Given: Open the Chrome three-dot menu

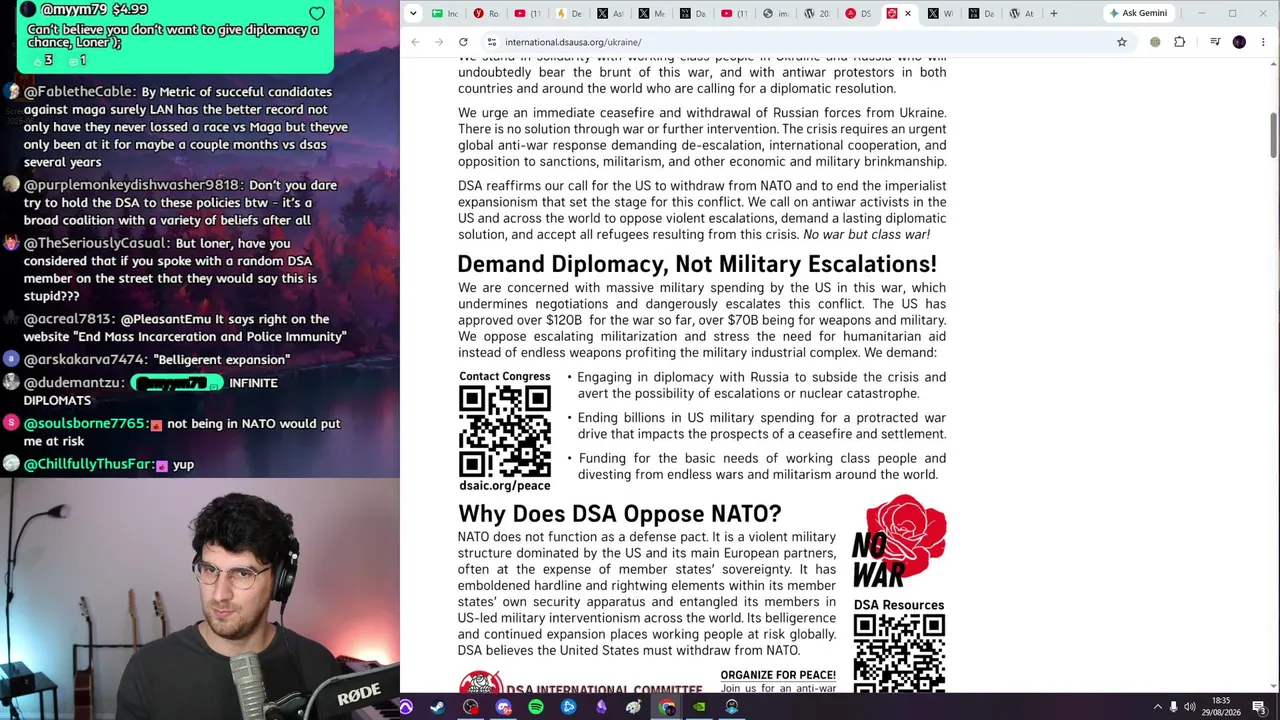Looking at the screenshot, I should (1264, 42).
